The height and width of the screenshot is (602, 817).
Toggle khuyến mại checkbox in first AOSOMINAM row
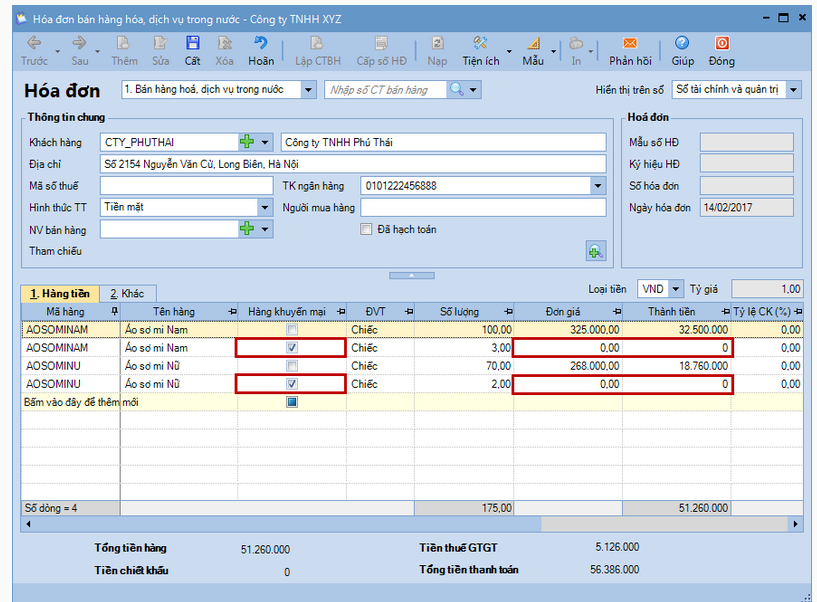(x=292, y=330)
